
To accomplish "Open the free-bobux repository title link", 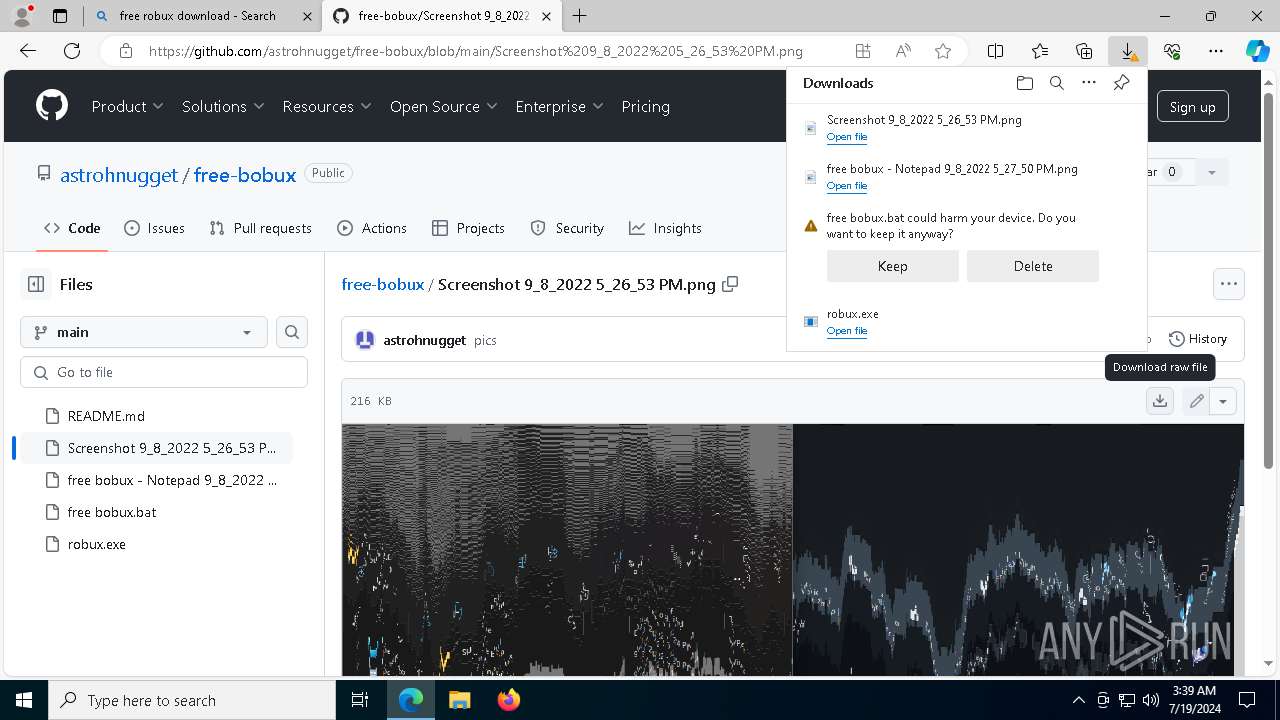I will [x=245, y=175].
